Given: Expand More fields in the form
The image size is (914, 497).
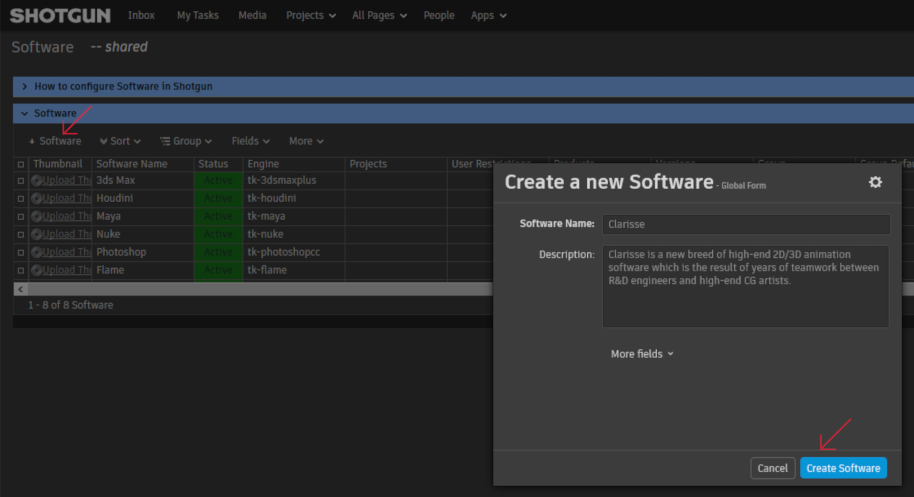Looking at the screenshot, I should coord(642,354).
